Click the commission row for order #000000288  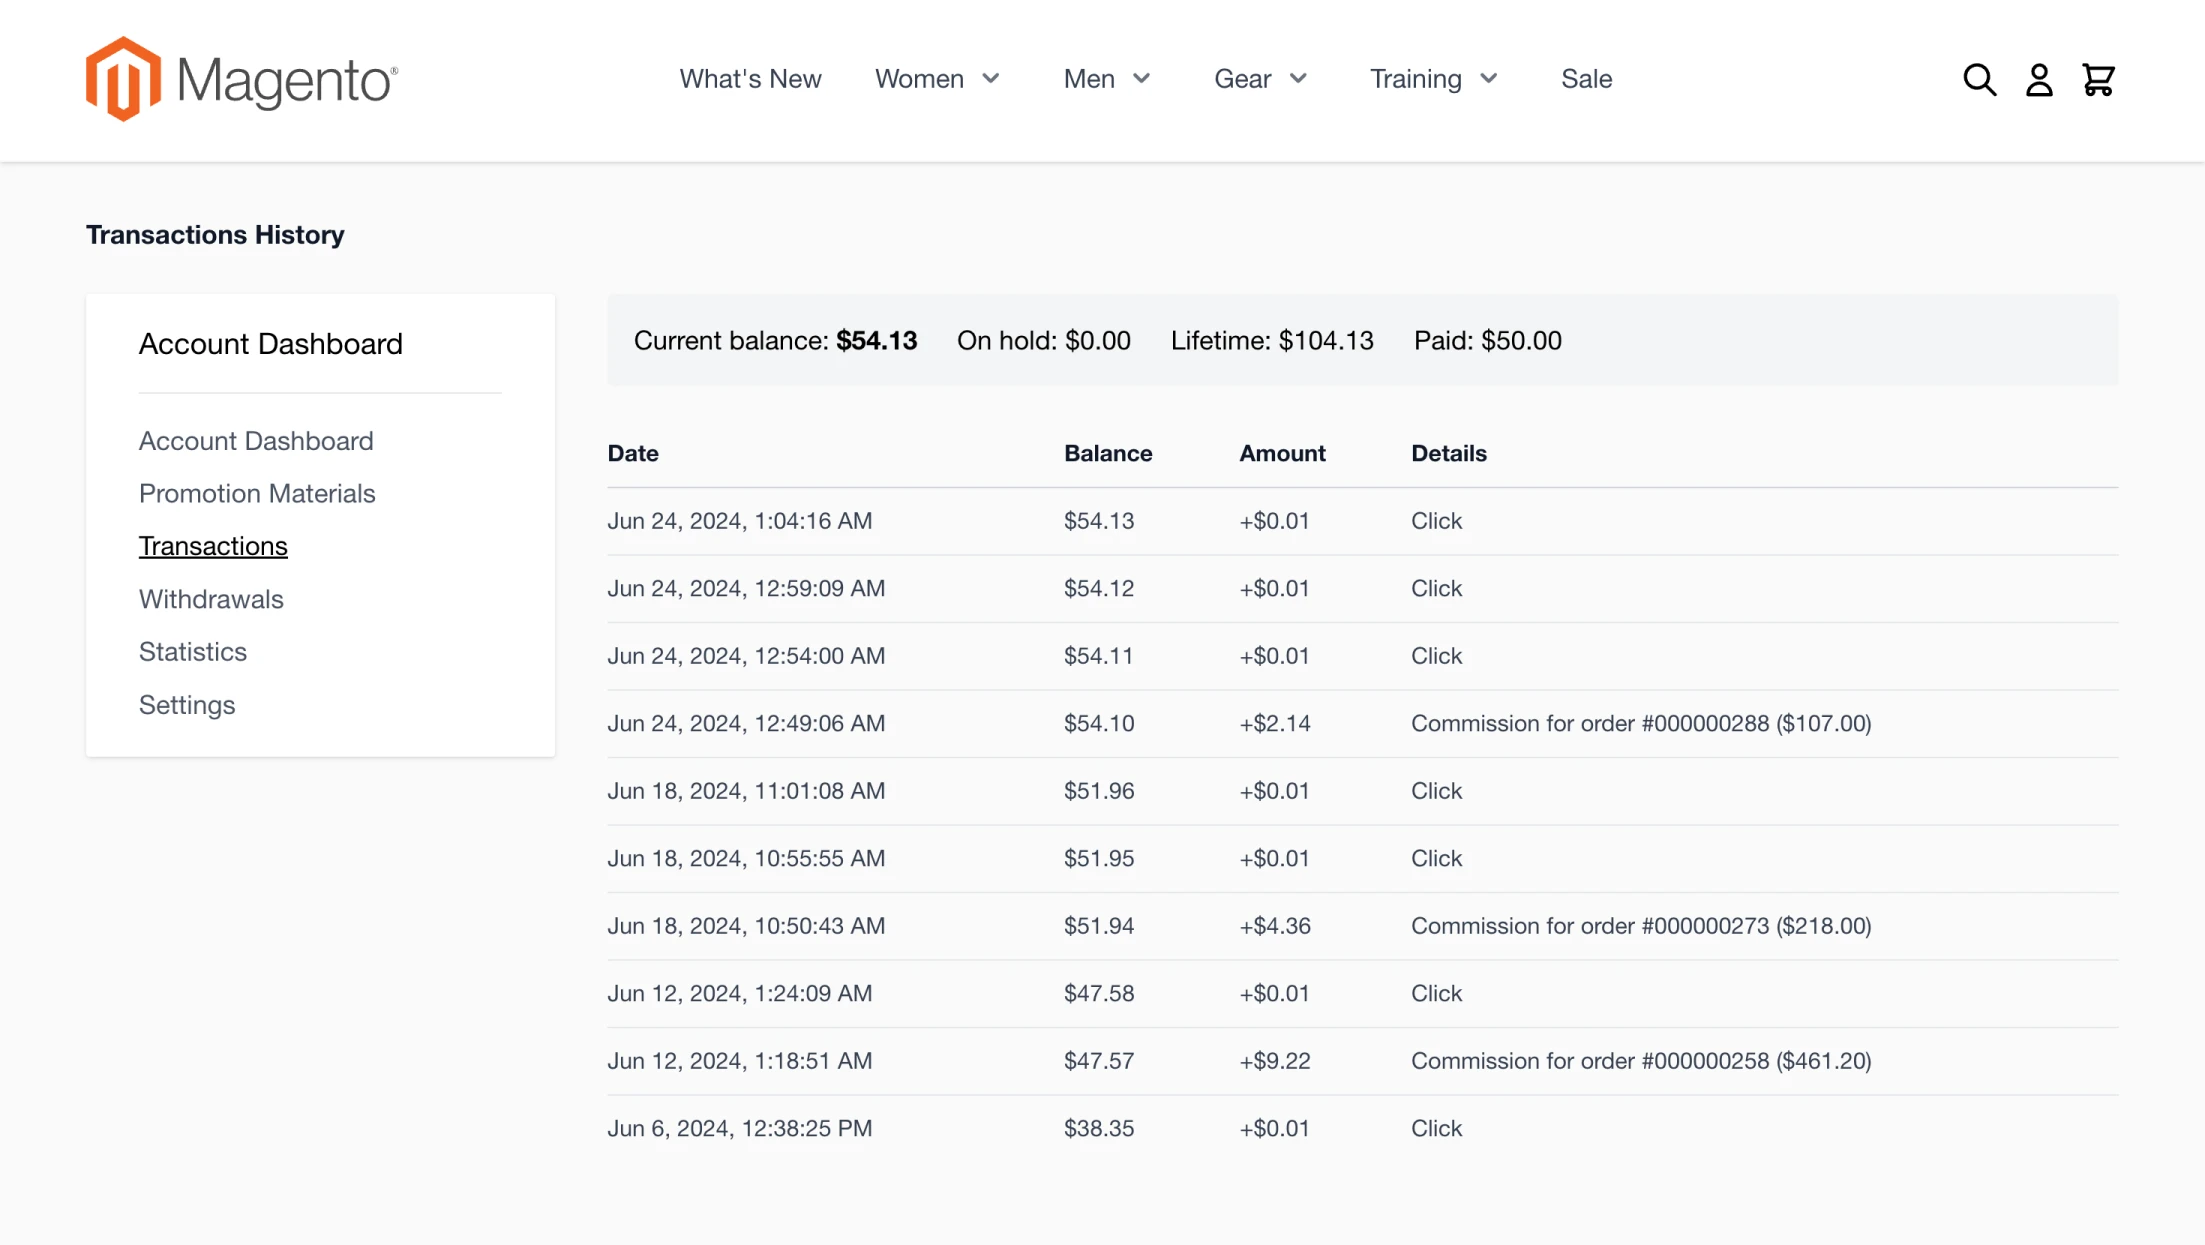tap(1362, 724)
